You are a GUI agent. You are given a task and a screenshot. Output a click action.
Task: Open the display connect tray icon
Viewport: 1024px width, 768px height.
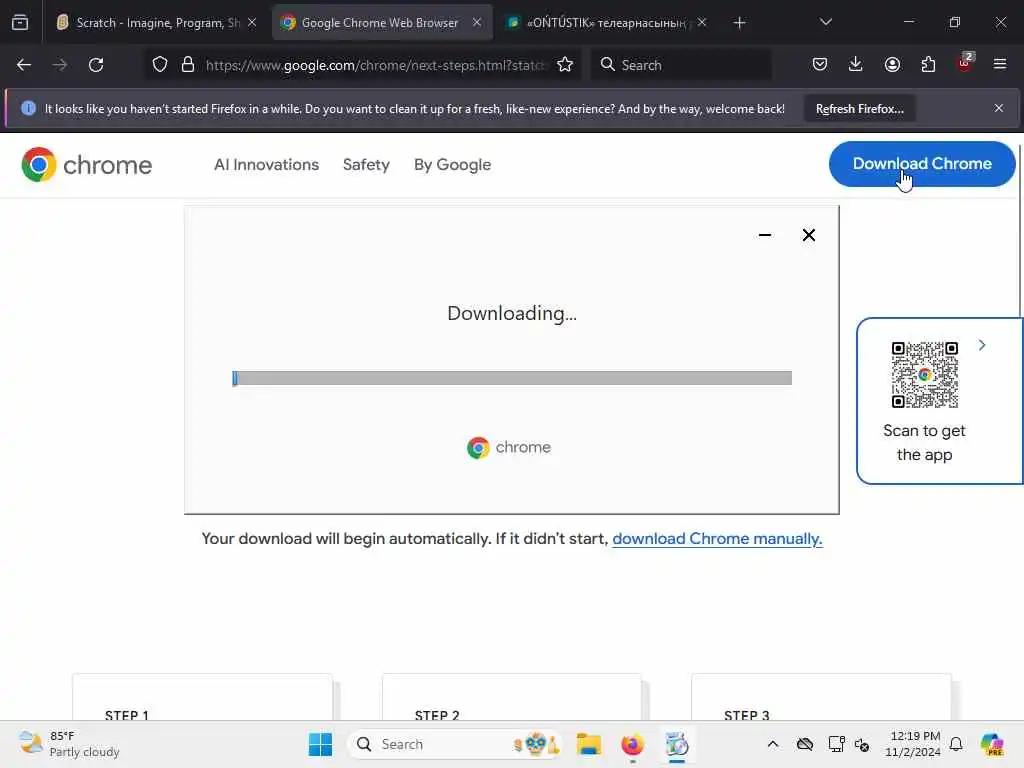click(836, 744)
